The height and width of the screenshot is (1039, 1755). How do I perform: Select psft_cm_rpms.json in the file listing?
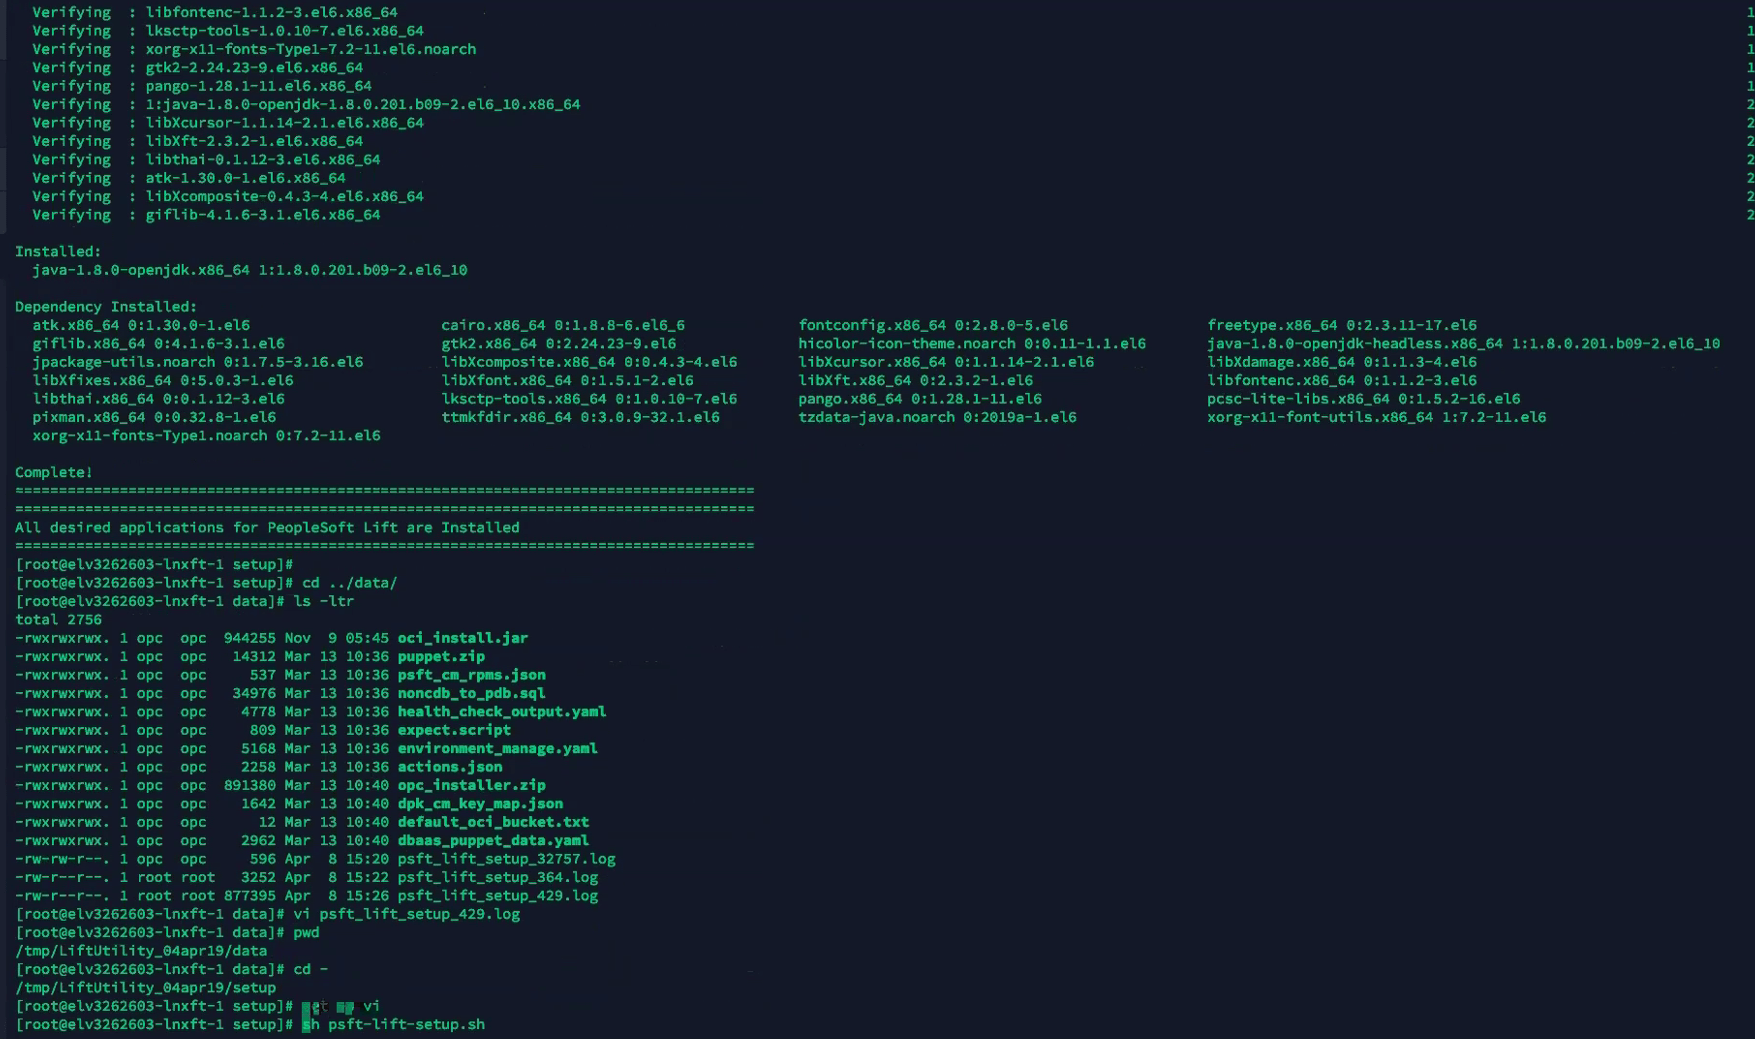[x=471, y=675]
